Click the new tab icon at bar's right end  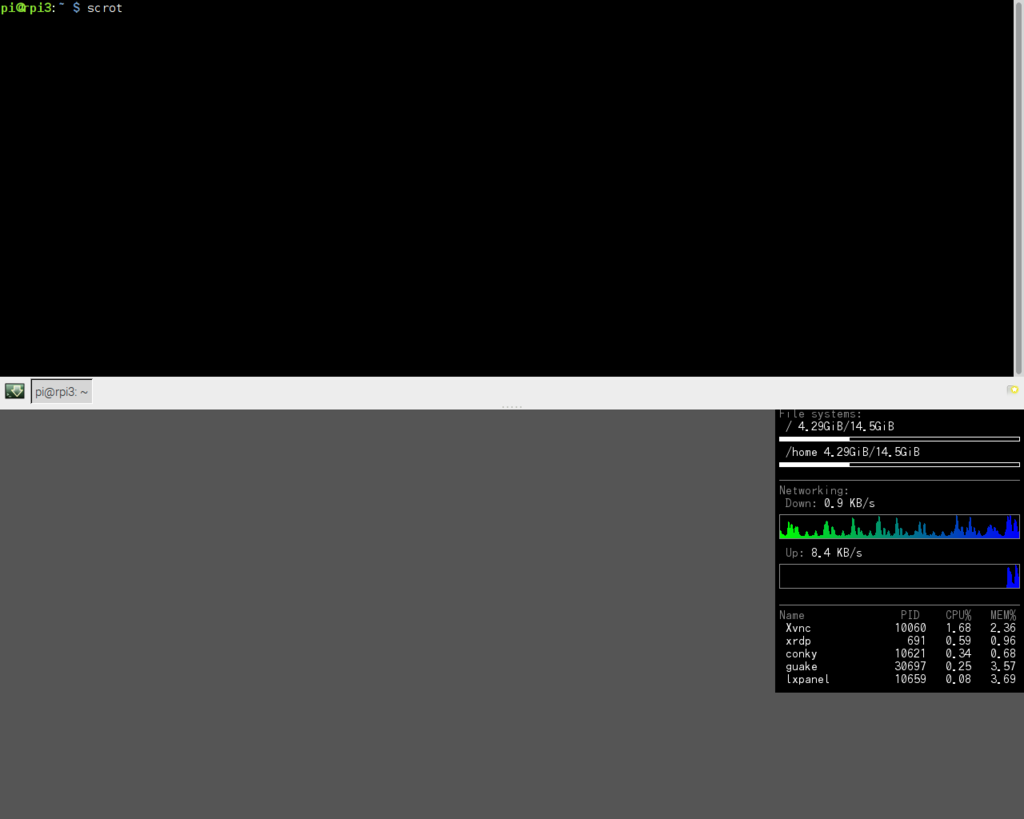(x=1012, y=390)
